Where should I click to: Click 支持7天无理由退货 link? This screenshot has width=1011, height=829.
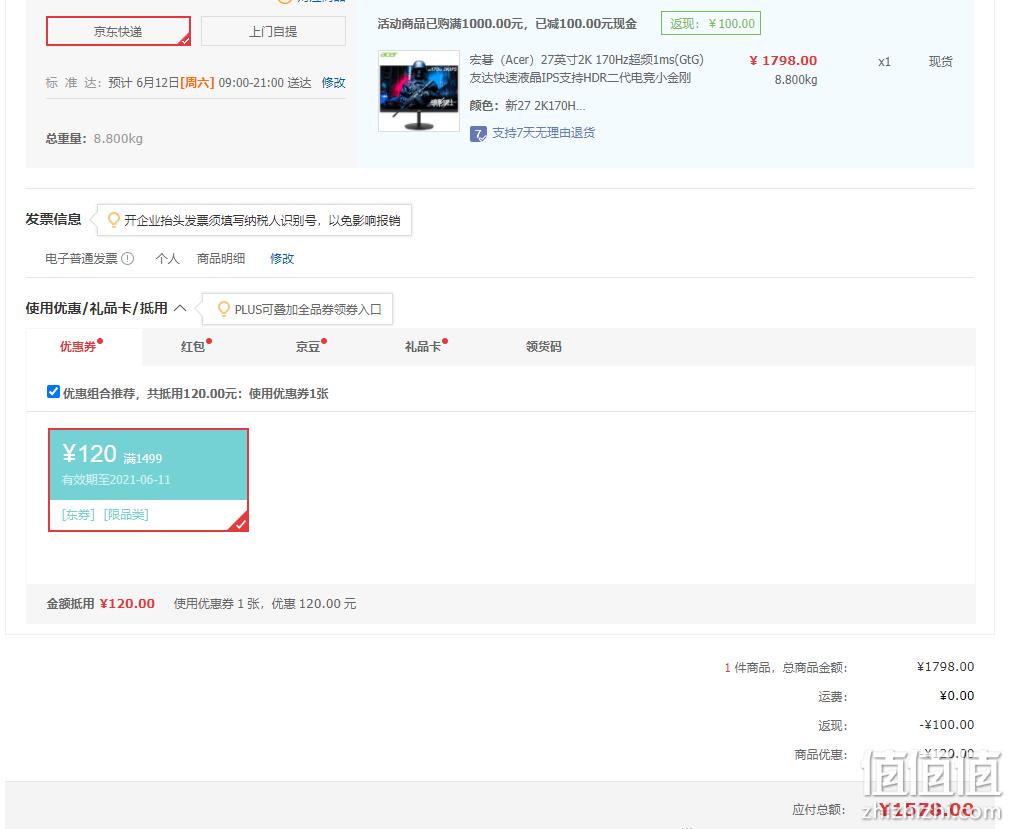[x=544, y=133]
